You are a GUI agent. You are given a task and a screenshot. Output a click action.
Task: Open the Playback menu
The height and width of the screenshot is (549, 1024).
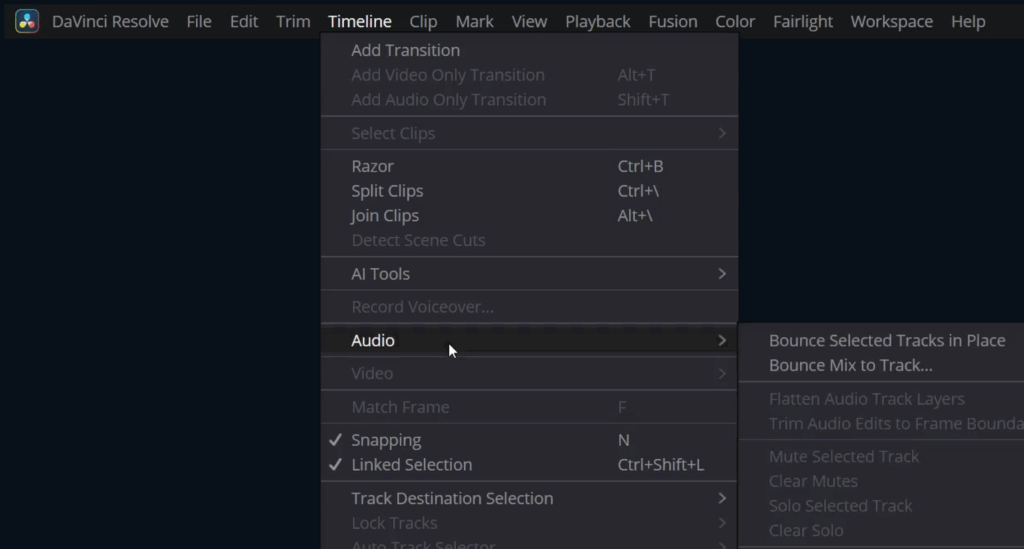(x=598, y=22)
